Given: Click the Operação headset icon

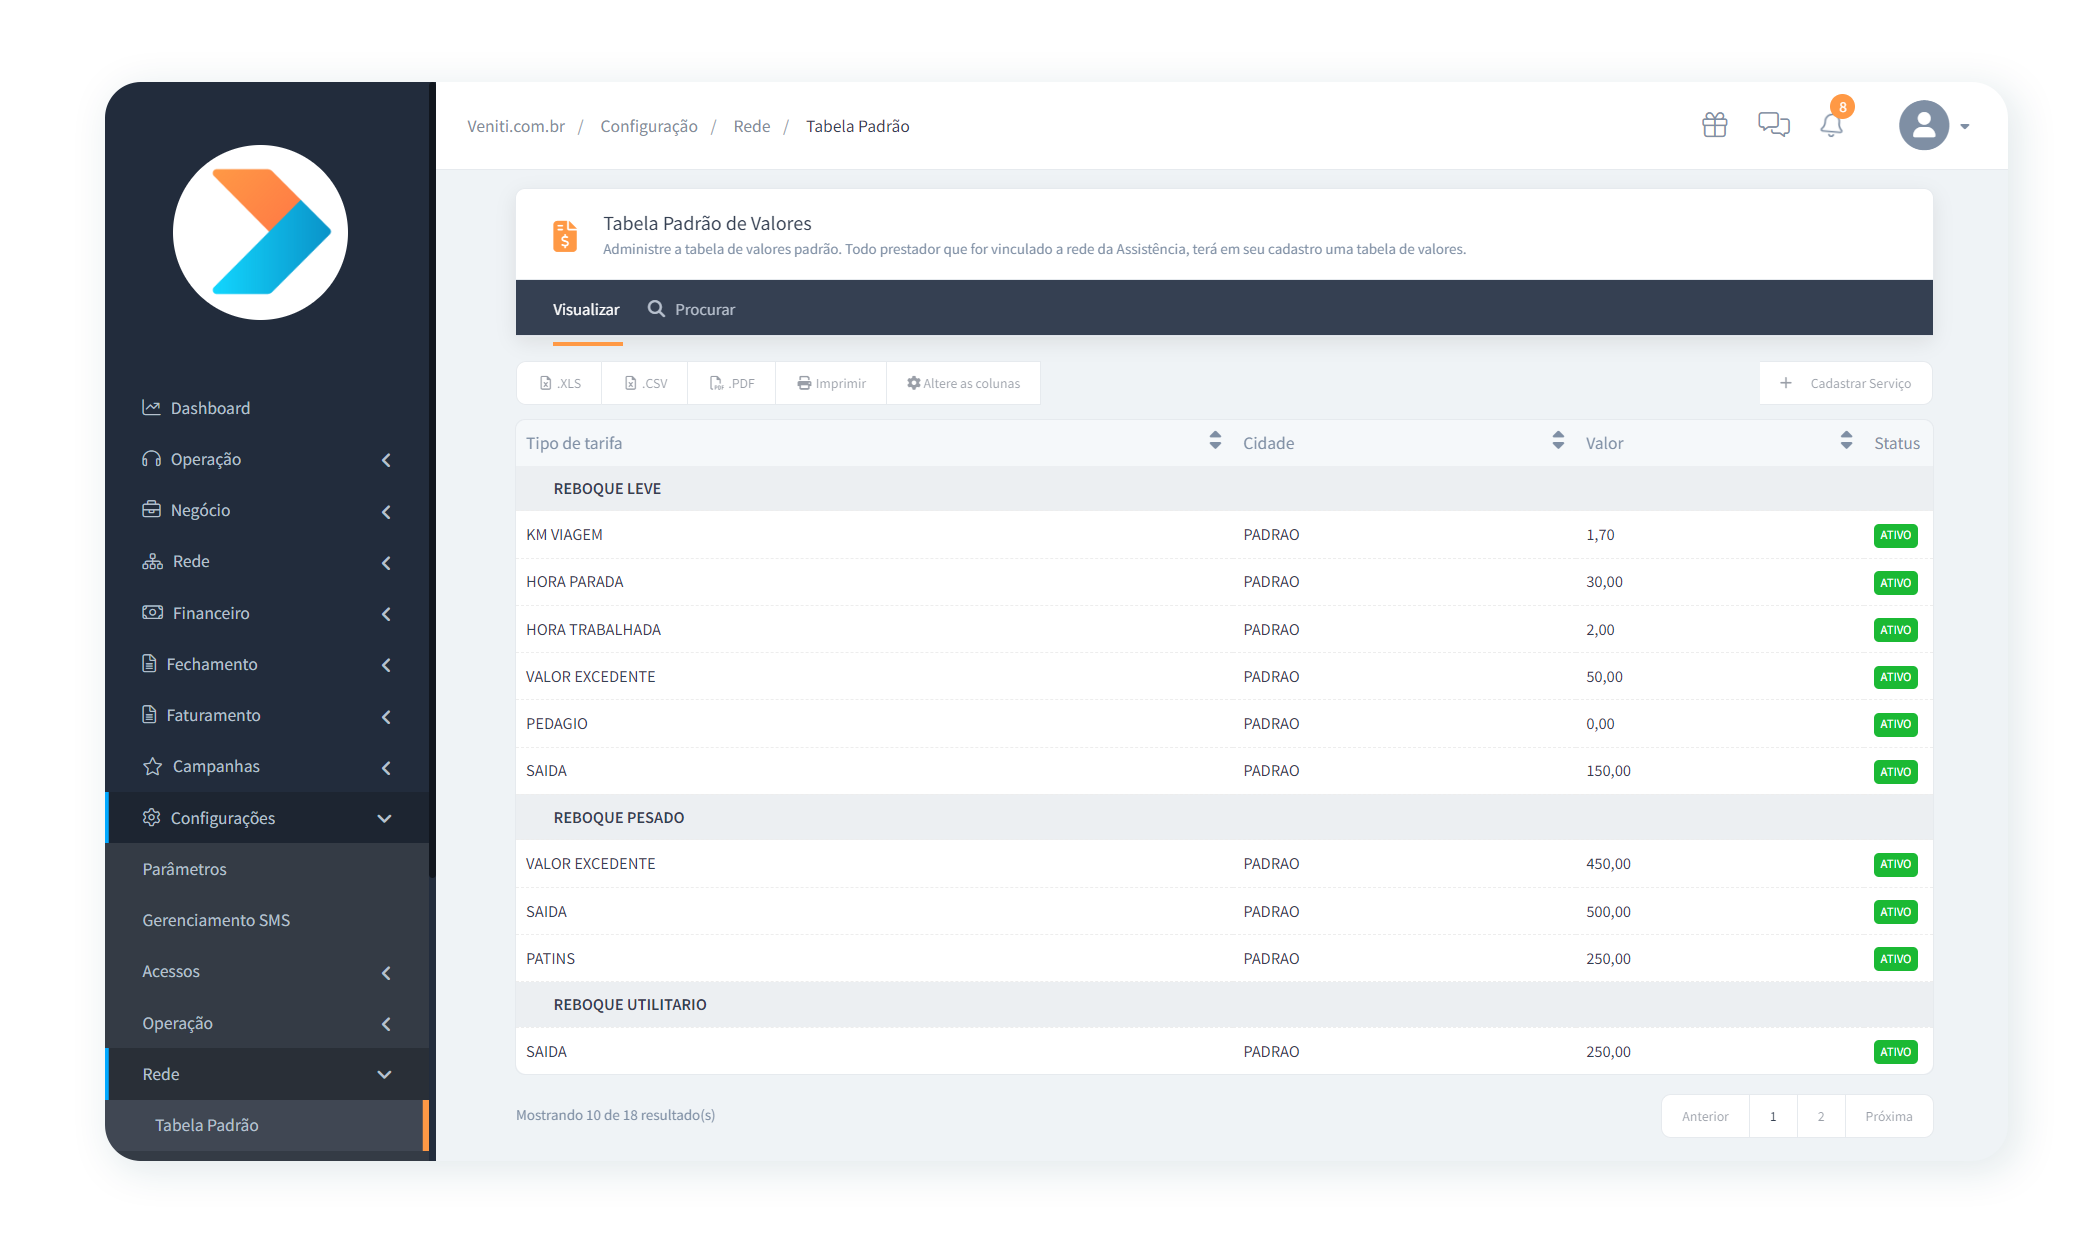Looking at the screenshot, I should pyautogui.click(x=151, y=459).
